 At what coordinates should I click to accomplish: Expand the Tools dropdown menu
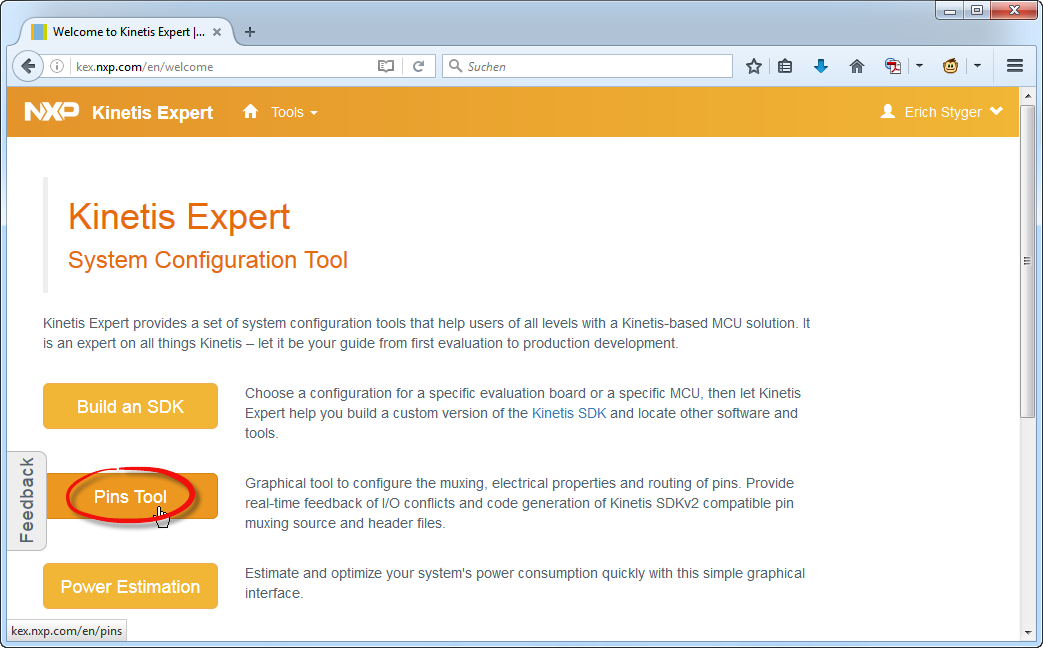(x=294, y=112)
